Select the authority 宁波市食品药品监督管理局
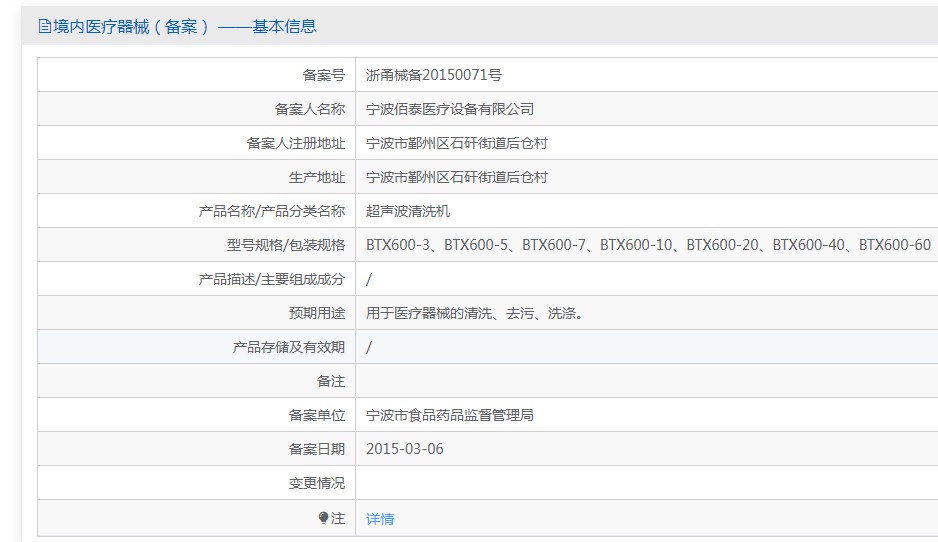 tap(450, 415)
